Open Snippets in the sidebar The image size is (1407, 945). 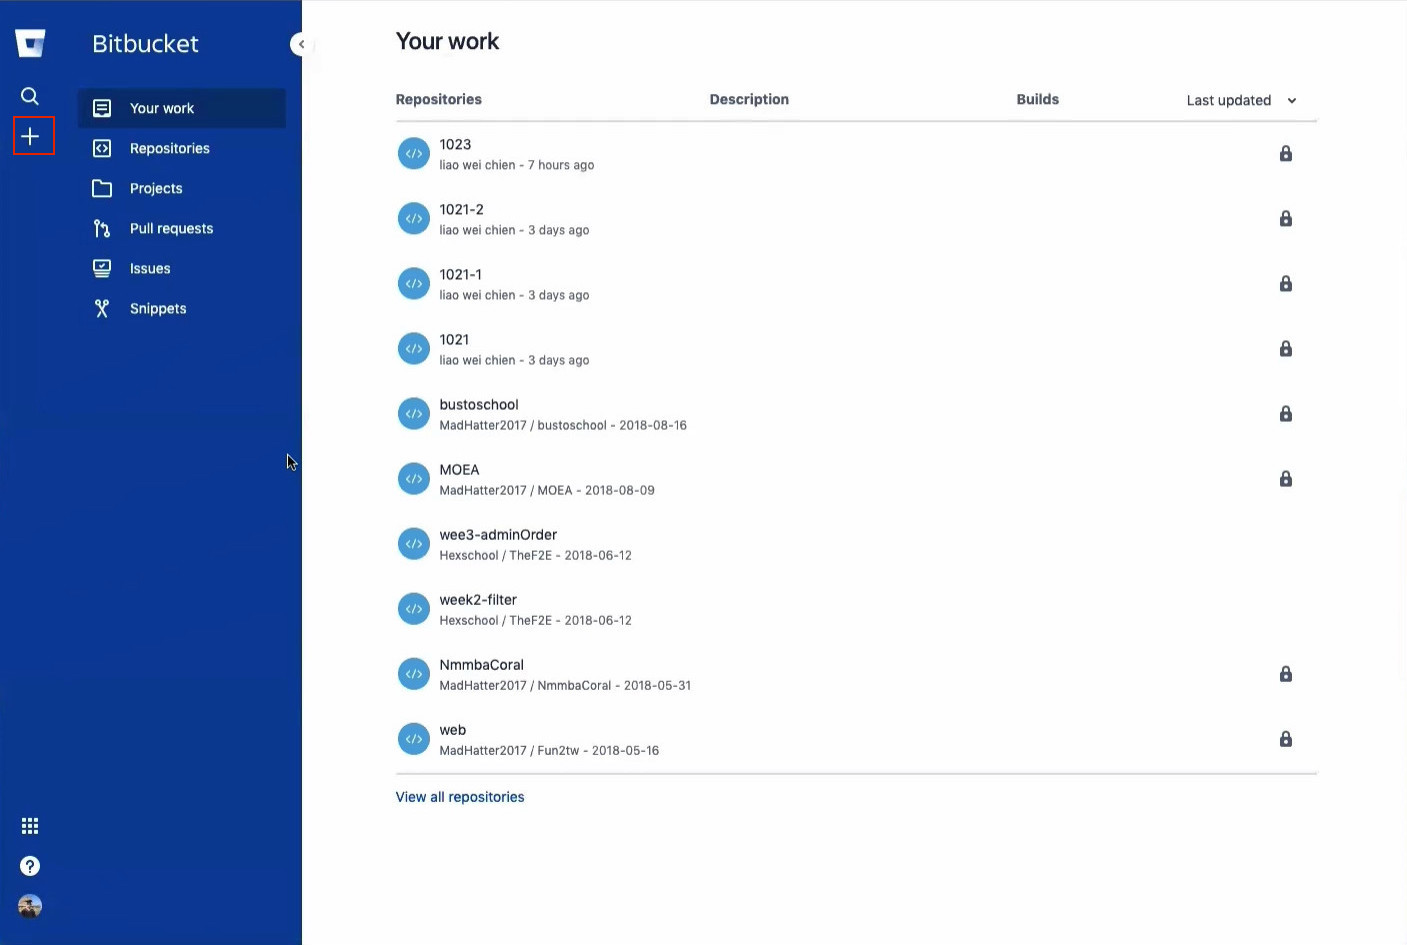(x=182, y=308)
